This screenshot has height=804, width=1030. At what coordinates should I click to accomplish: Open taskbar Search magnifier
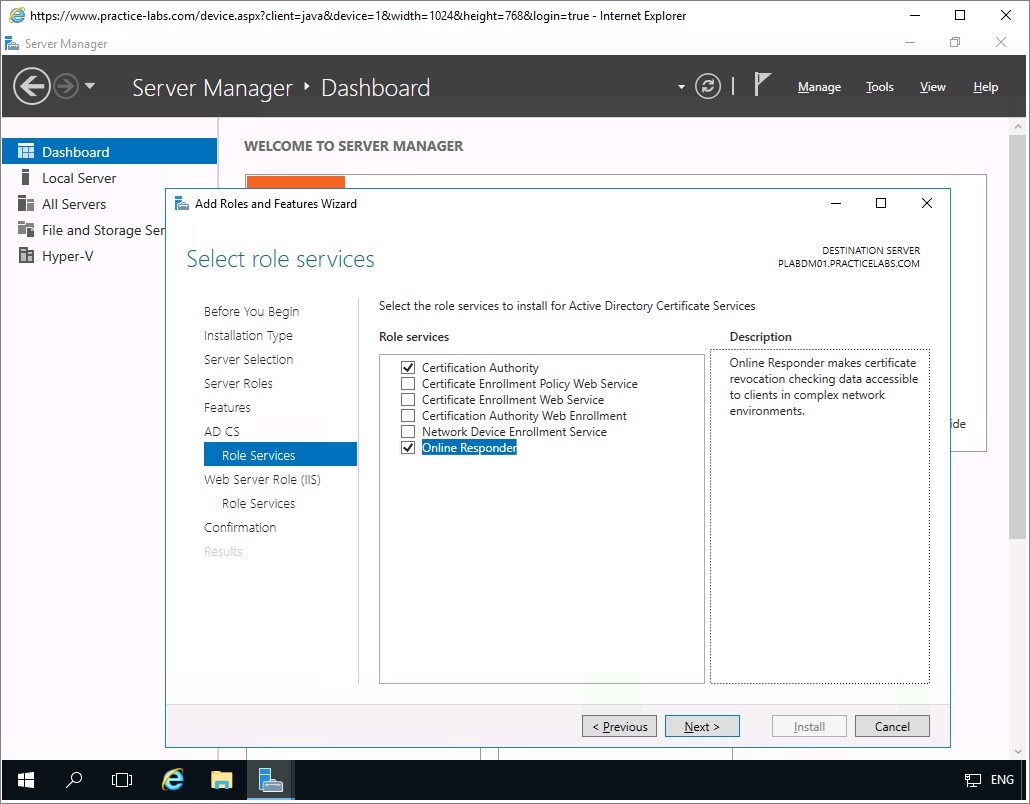click(74, 780)
